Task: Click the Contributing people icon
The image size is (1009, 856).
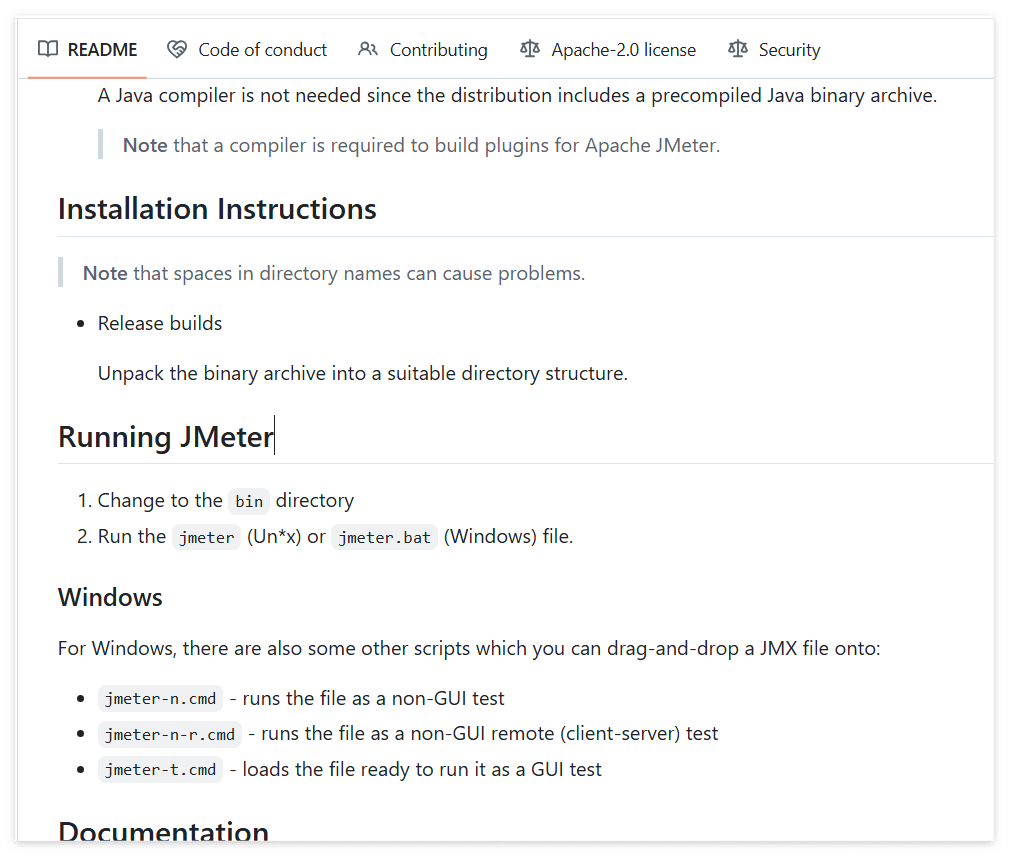Action: click(368, 49)
